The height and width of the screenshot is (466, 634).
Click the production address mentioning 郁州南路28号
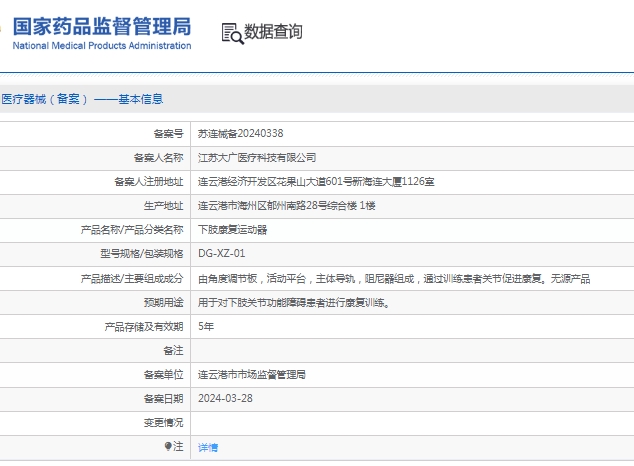pyautogui.click(x=287, y=206)
